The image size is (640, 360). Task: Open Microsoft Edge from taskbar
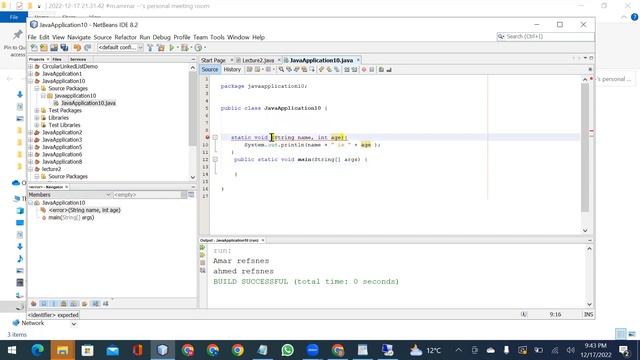38,350
